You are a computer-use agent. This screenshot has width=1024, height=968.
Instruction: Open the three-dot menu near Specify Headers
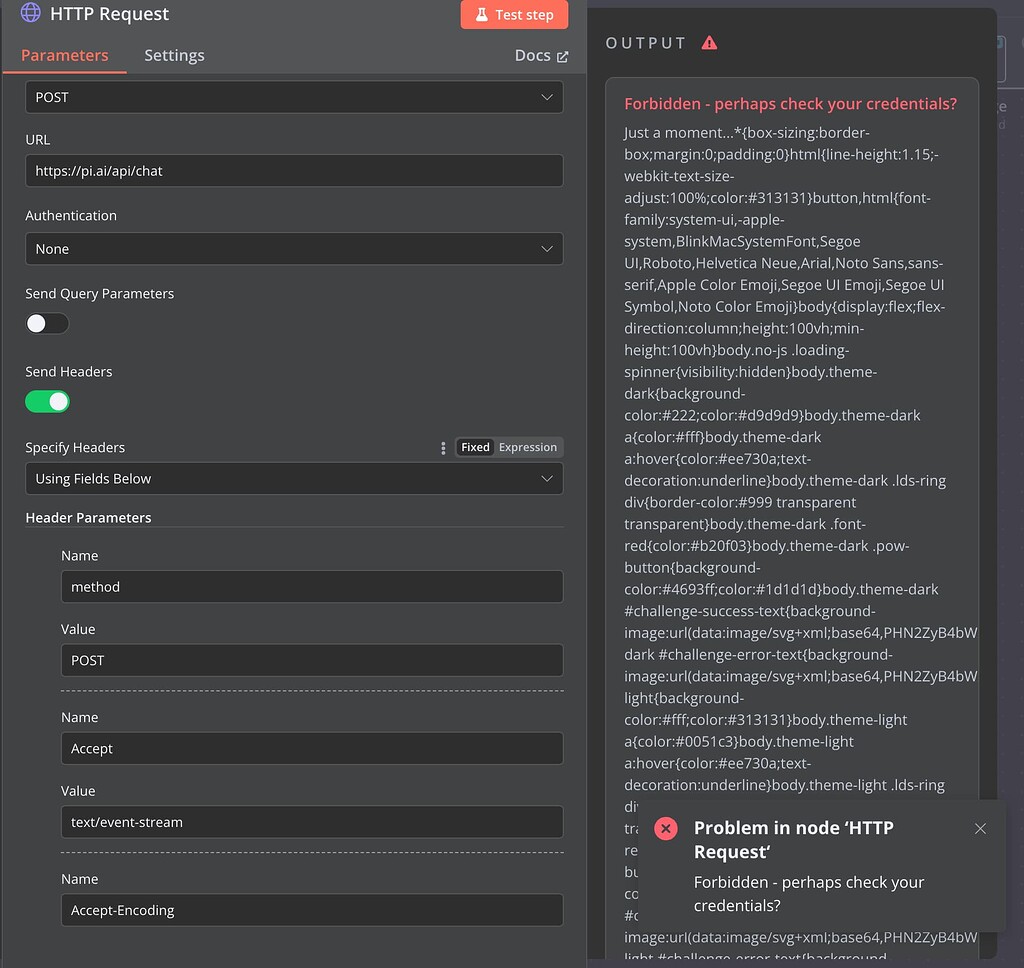pyautogui.click(x=443, y=448)
